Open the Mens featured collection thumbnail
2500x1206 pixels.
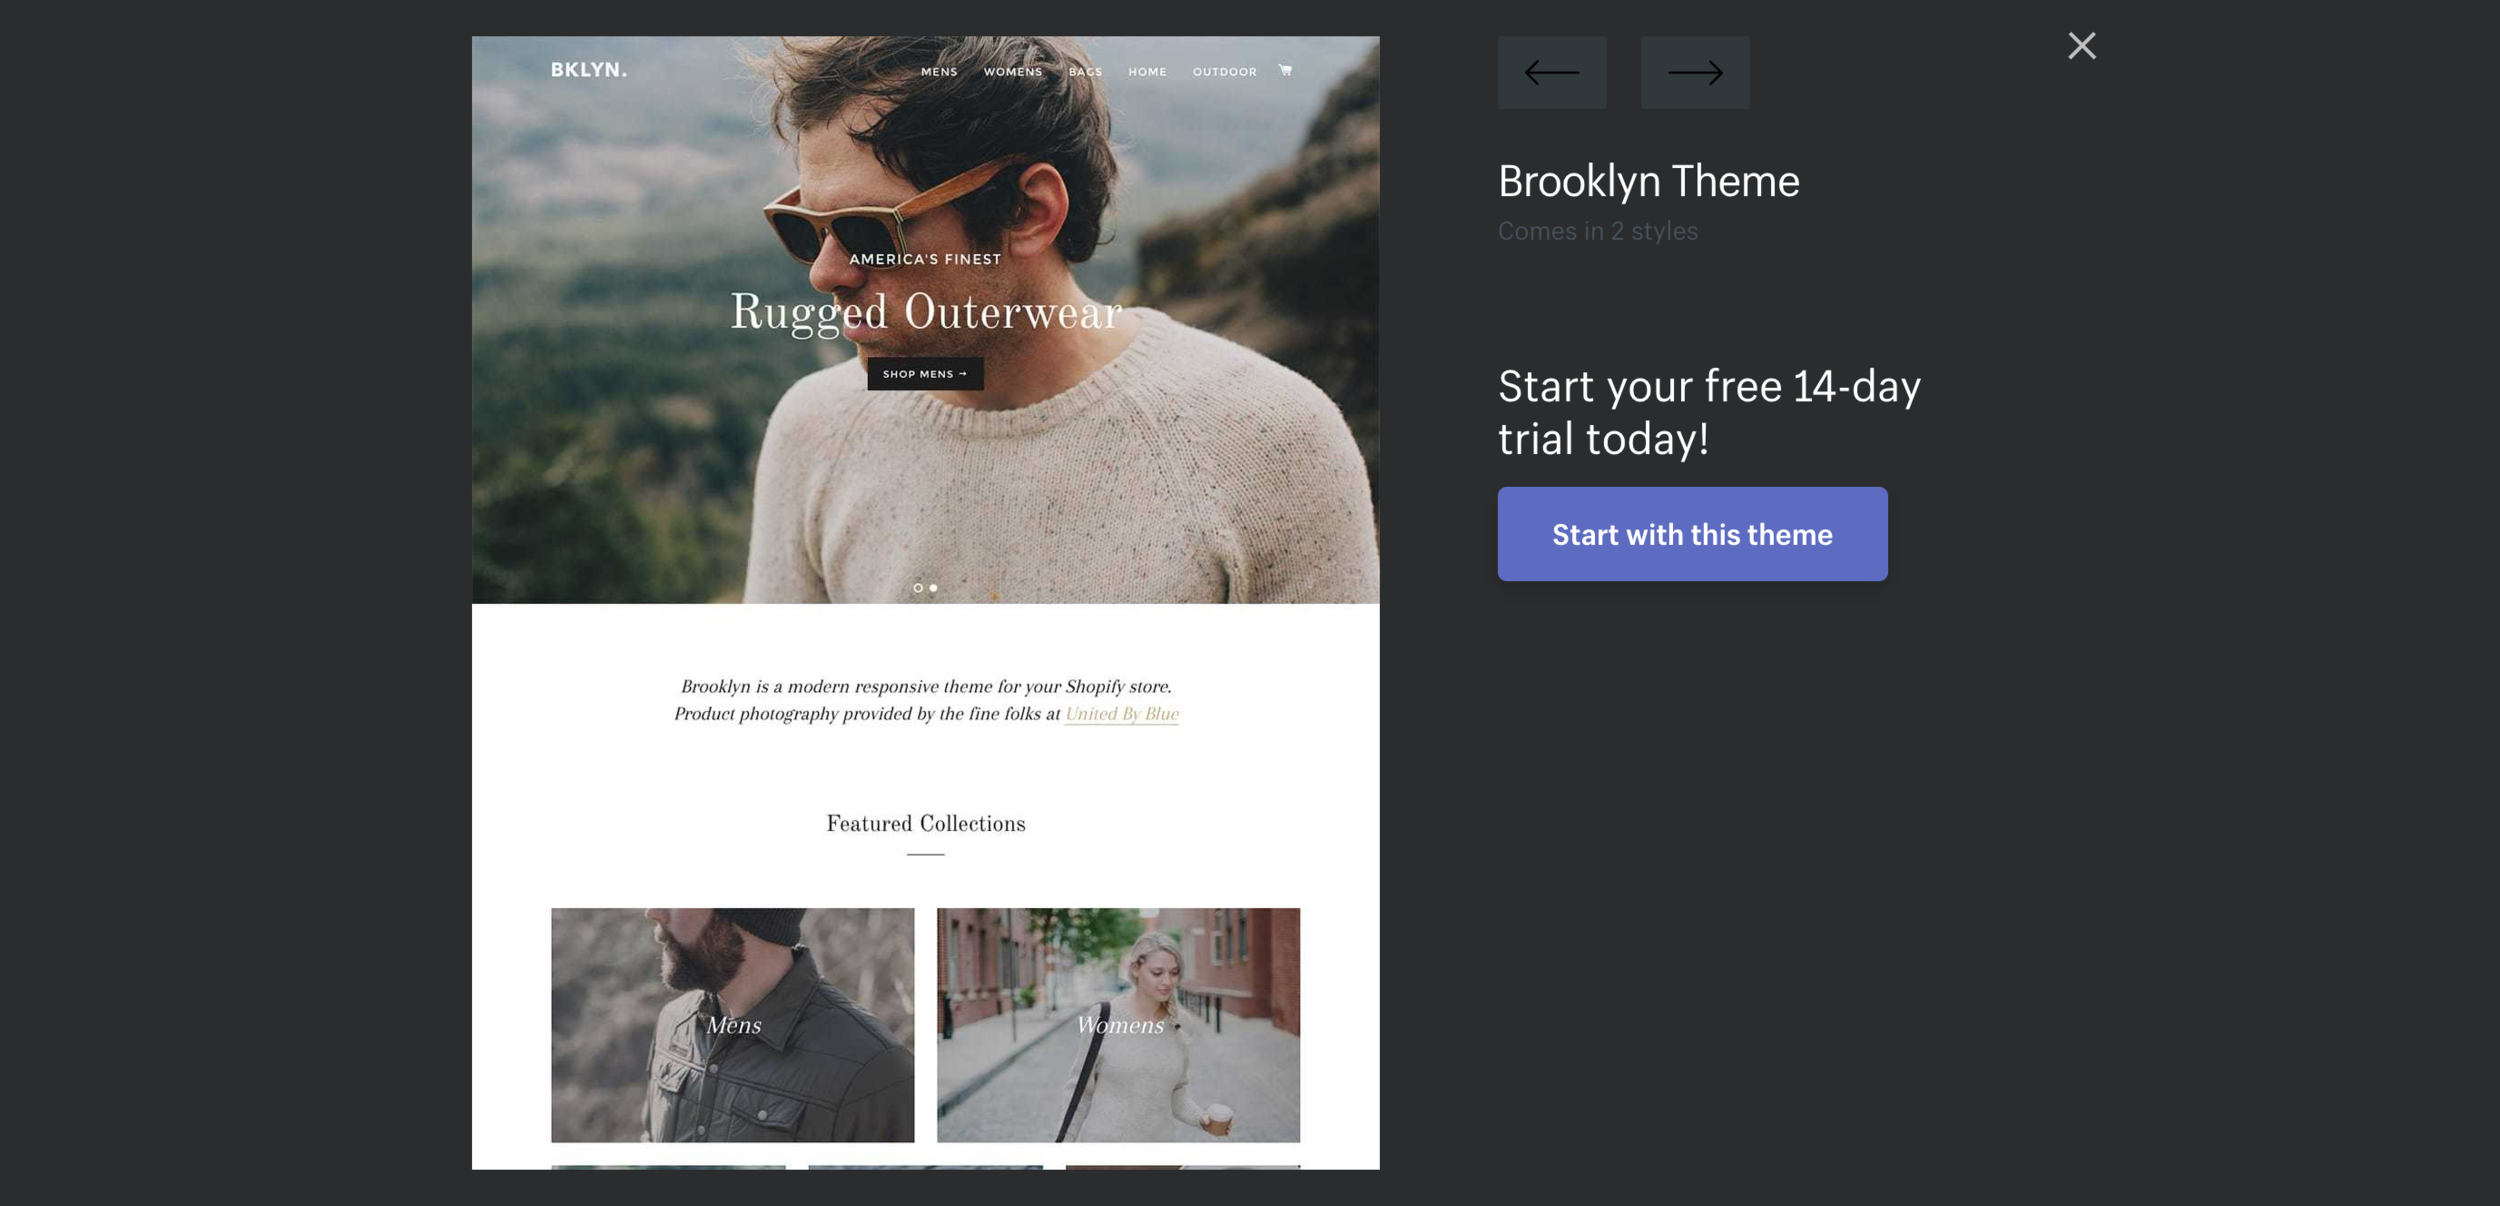point(733,1025)
